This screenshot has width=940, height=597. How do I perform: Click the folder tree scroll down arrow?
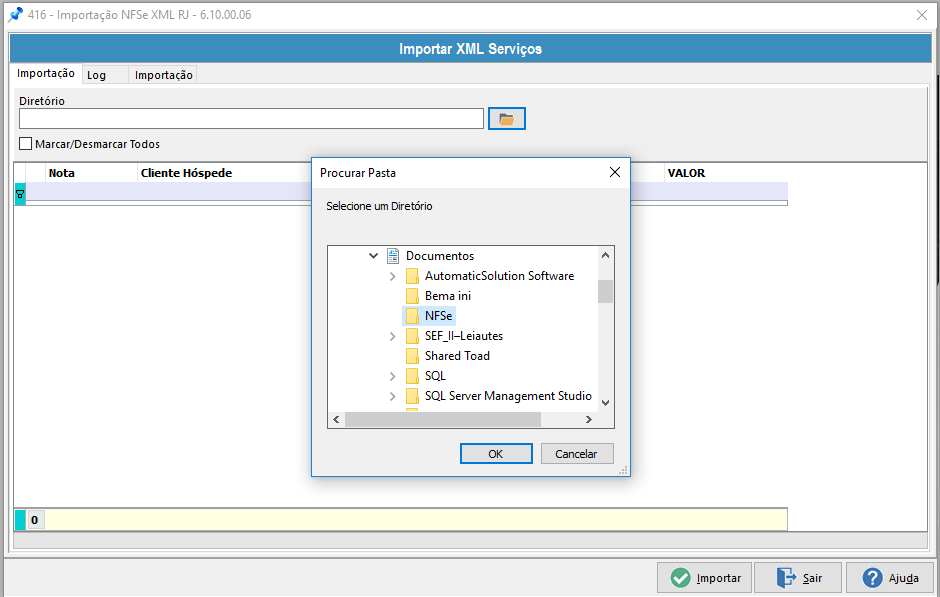605,403
